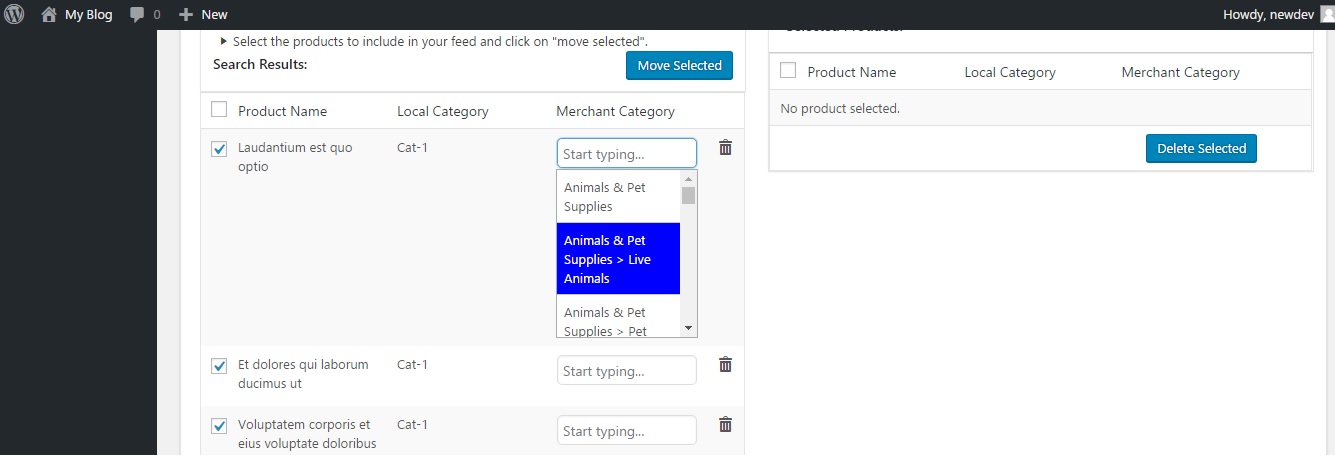1335x459 pixels.
Task: Focus merchant category field for Voluptatem row
Action: pos(627,431)
